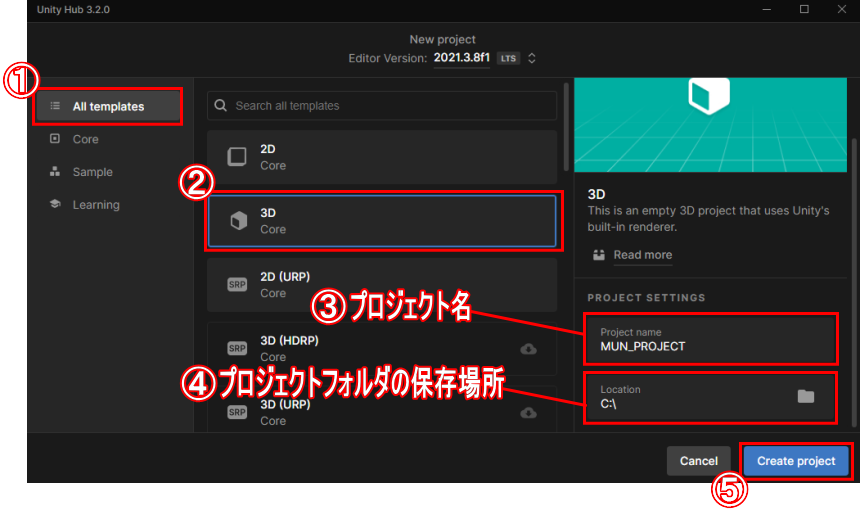The height and width of the screenshot is (511, 860).
Task: Click the Sample category blocks icon
Action: point(55,172)
